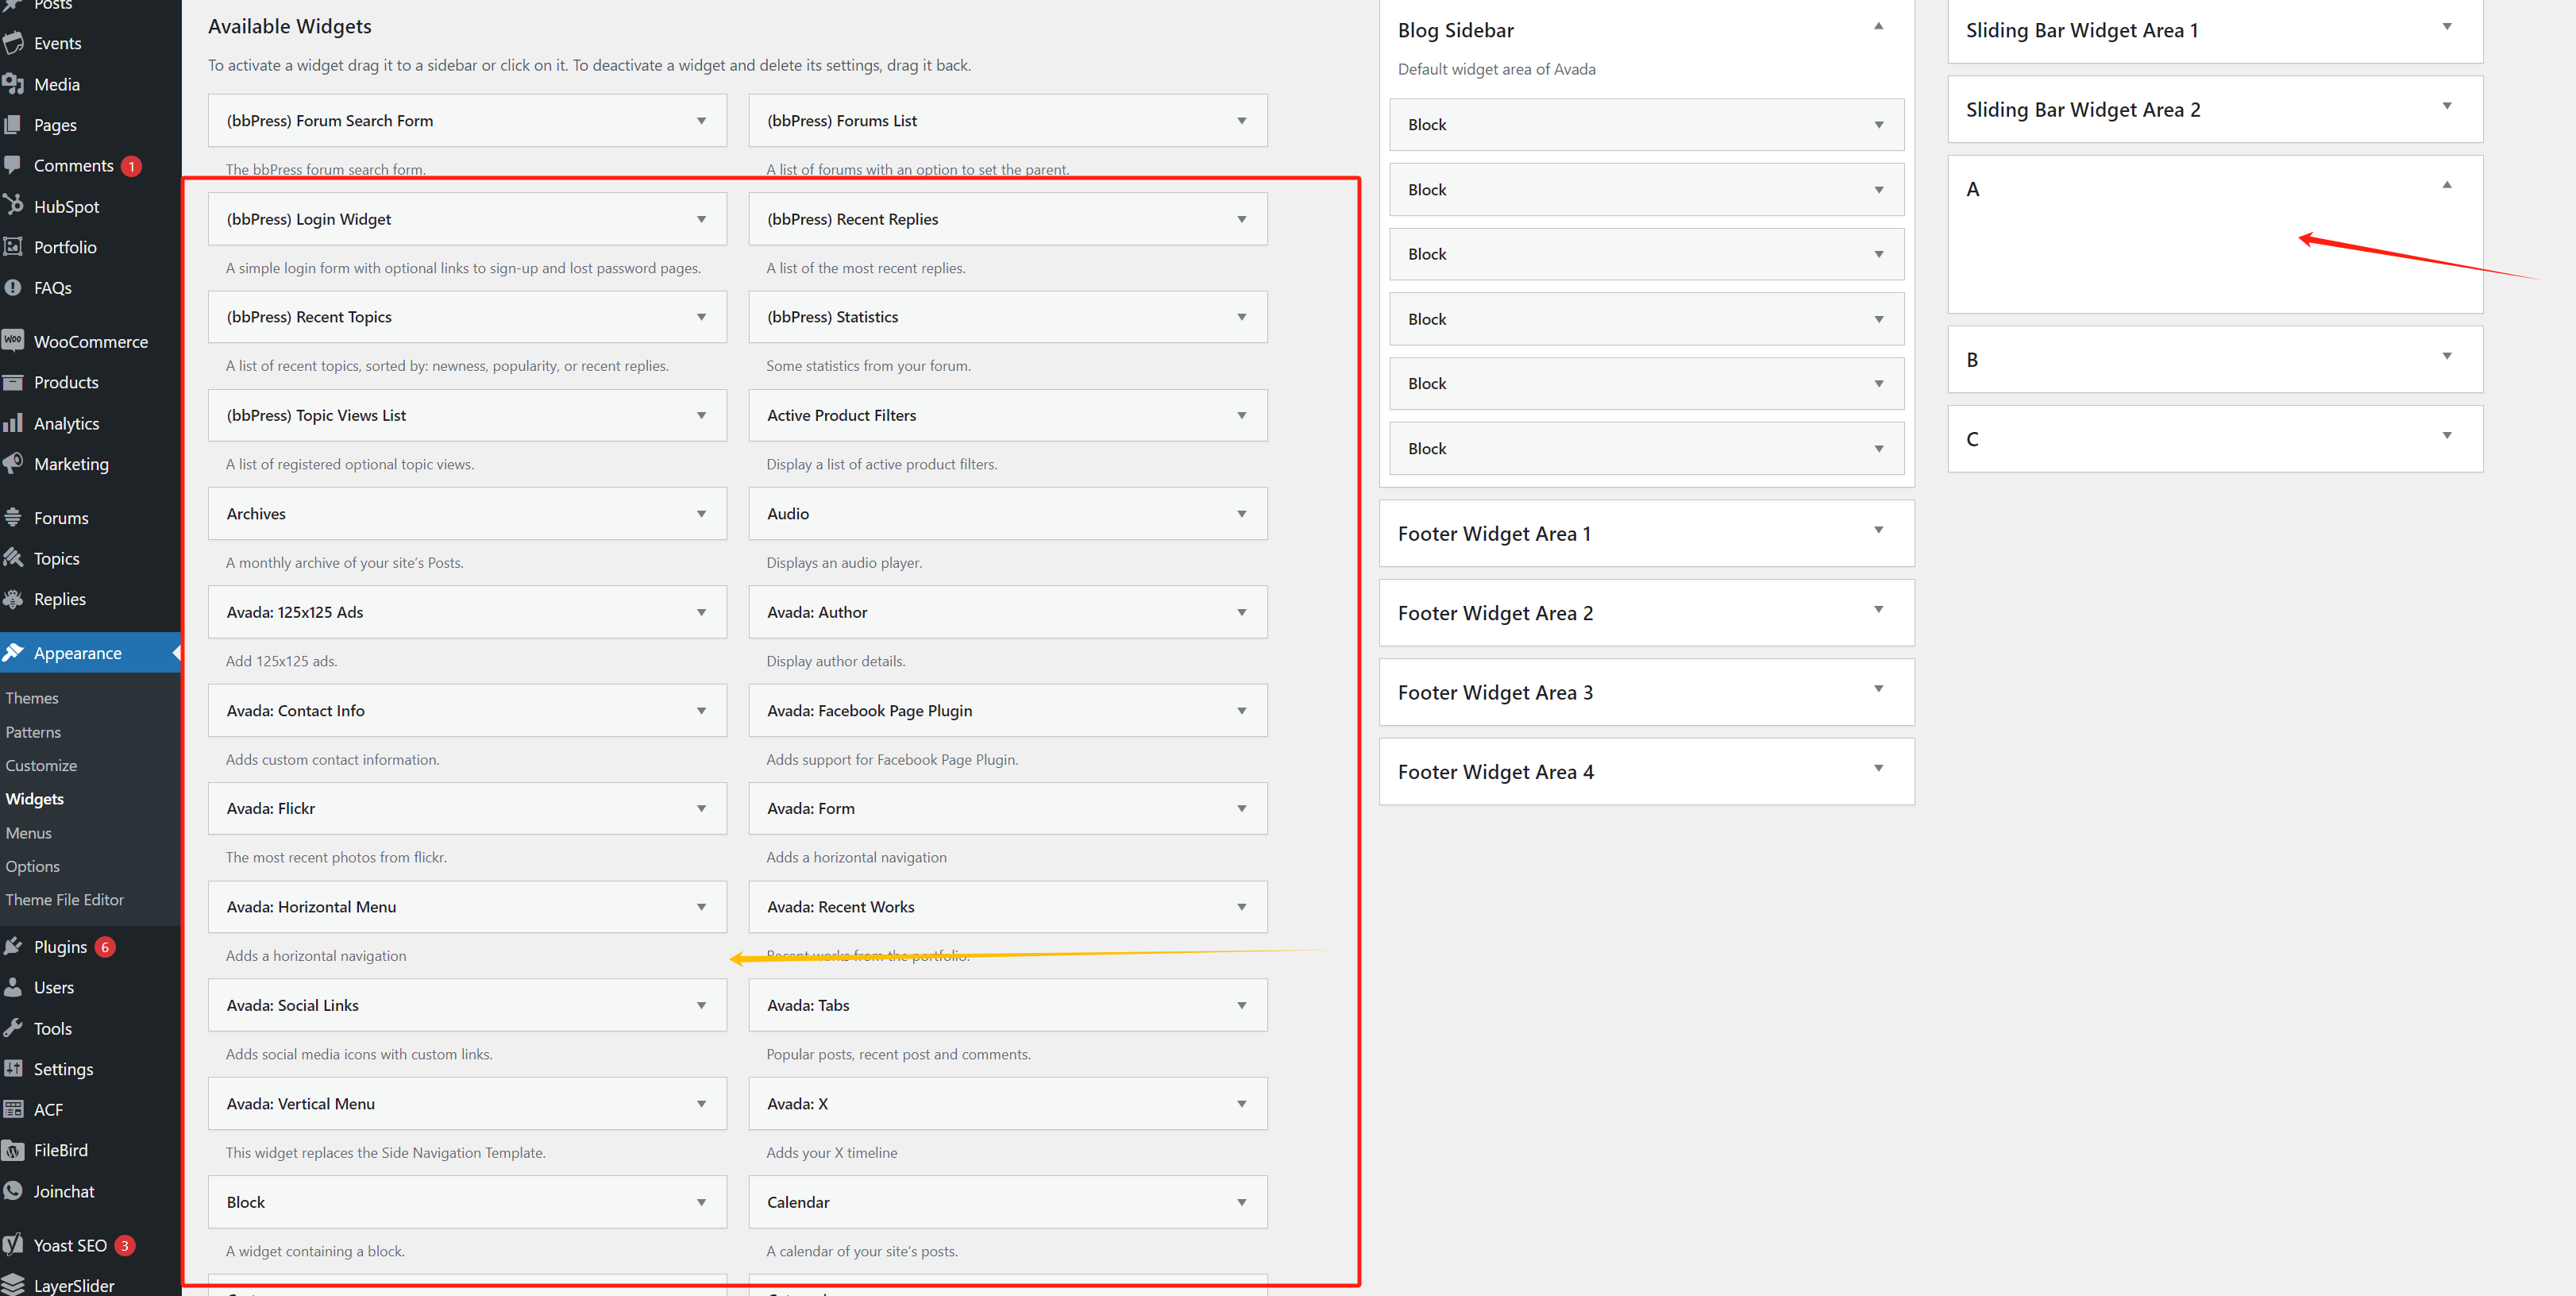Collapse widget area A
Viewport: 2576px width, 1296px height.
click(2446, 186)
